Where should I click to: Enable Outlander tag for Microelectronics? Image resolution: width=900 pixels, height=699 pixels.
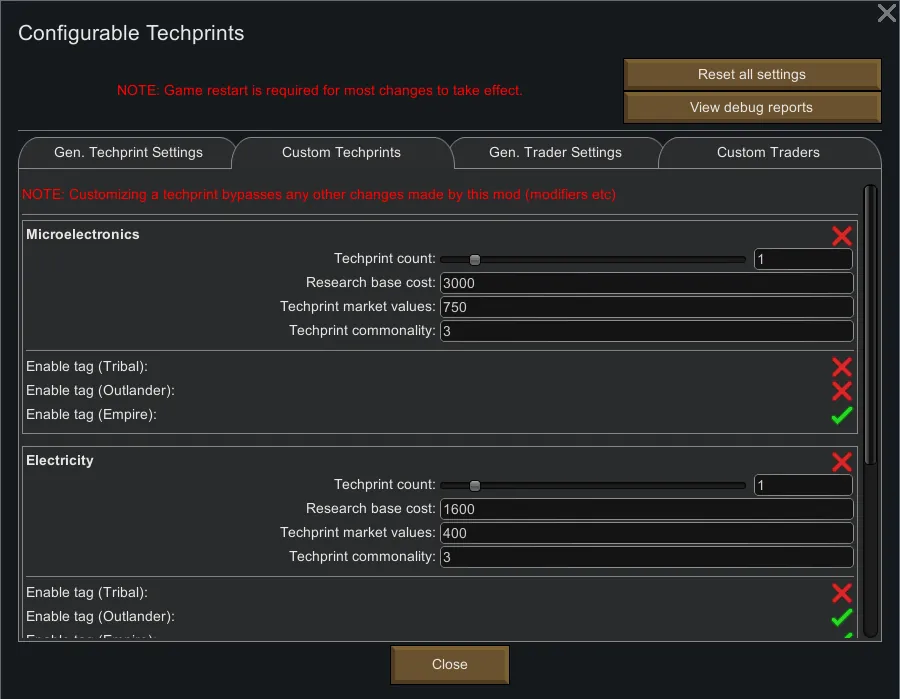[x=841, y=391]
